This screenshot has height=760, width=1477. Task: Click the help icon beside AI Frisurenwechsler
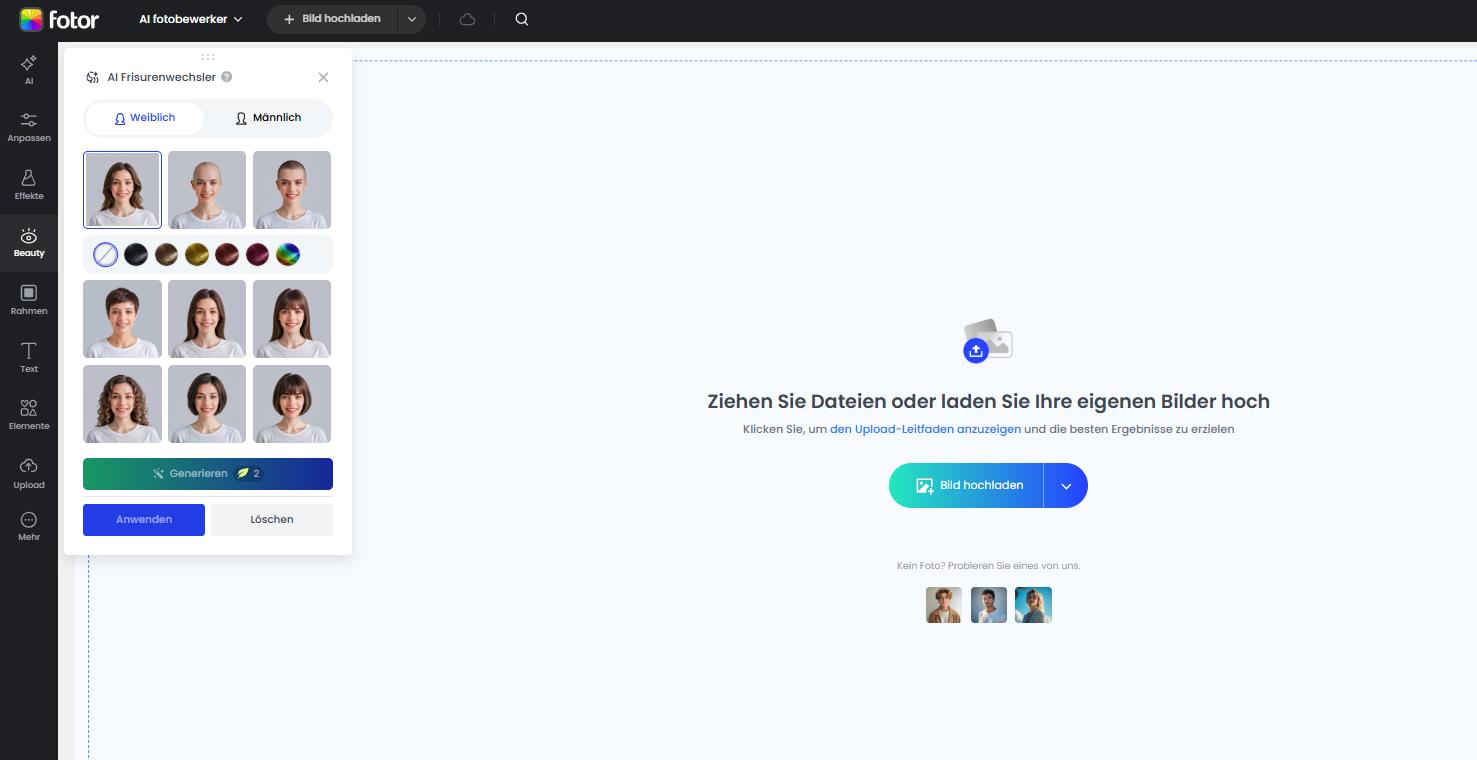(x=227, y=77)
